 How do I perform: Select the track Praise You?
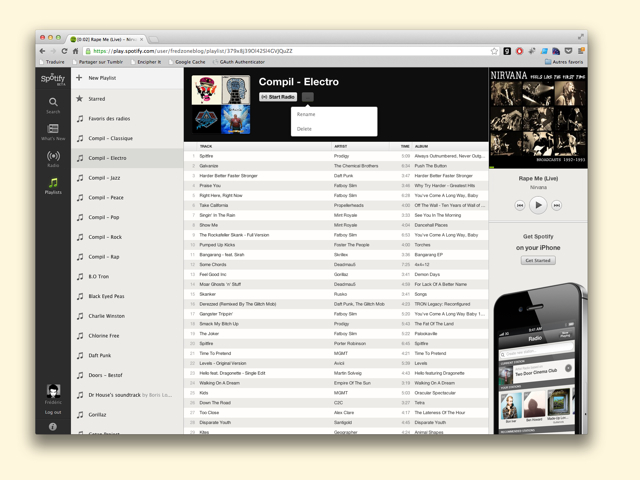[210, 185]
